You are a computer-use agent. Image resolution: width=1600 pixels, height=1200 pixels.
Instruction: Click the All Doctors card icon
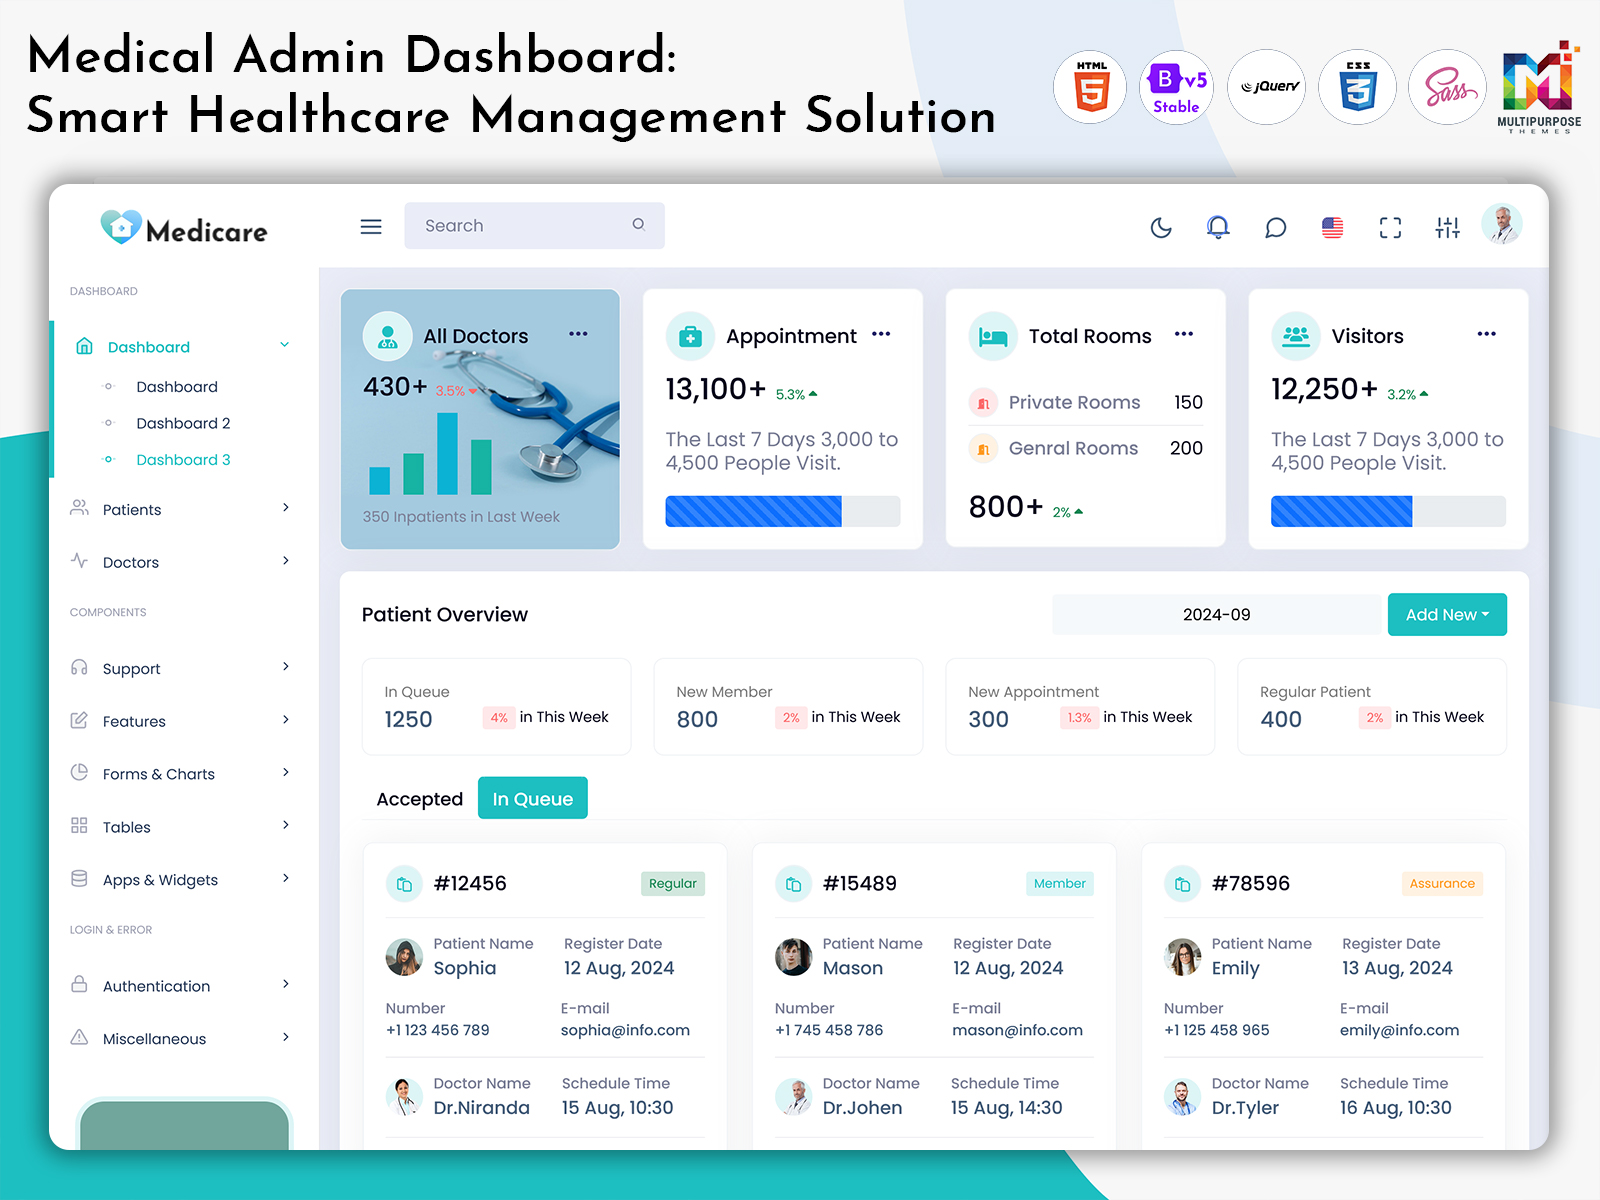tap(387, 336)
